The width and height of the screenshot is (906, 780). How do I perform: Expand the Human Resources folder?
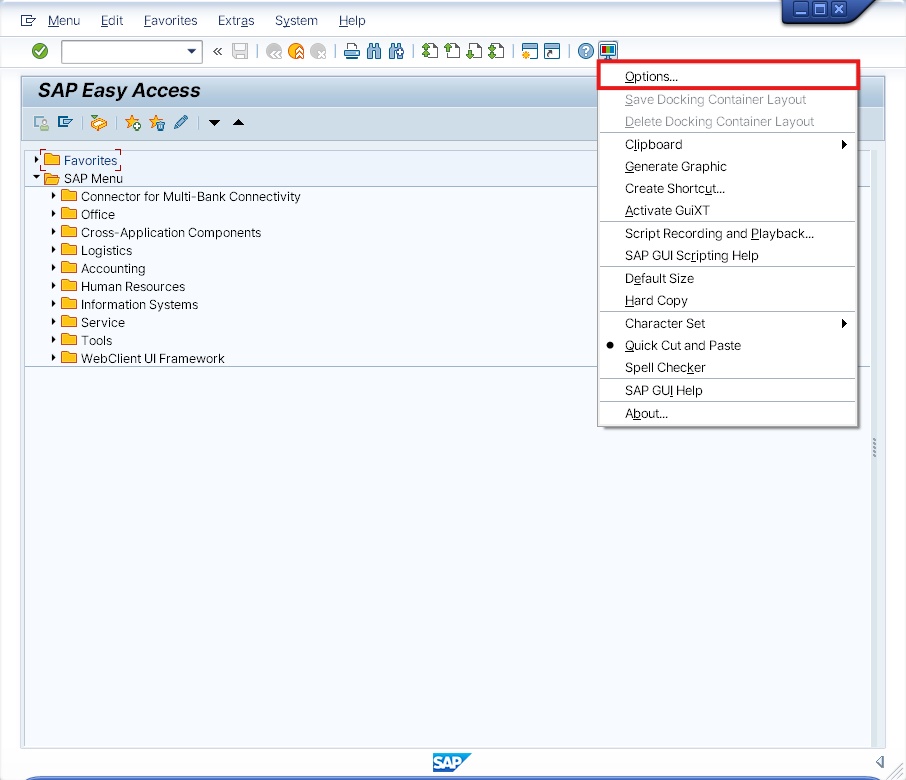(x=54, y=285)
